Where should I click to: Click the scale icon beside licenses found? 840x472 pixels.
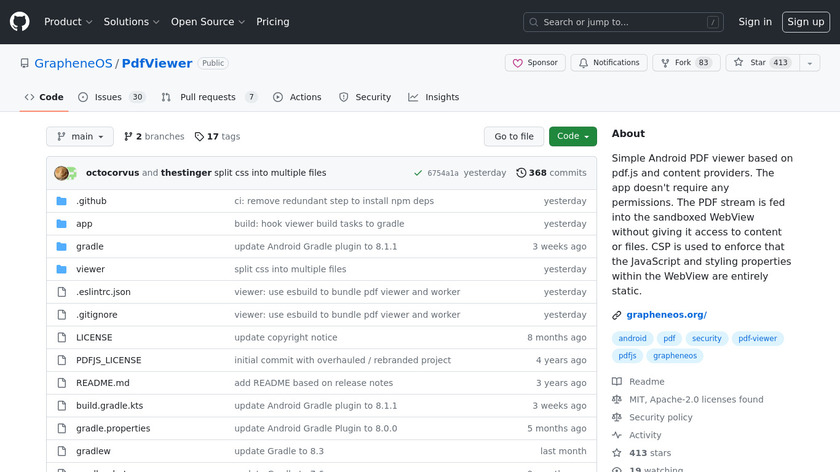[617, 399]
